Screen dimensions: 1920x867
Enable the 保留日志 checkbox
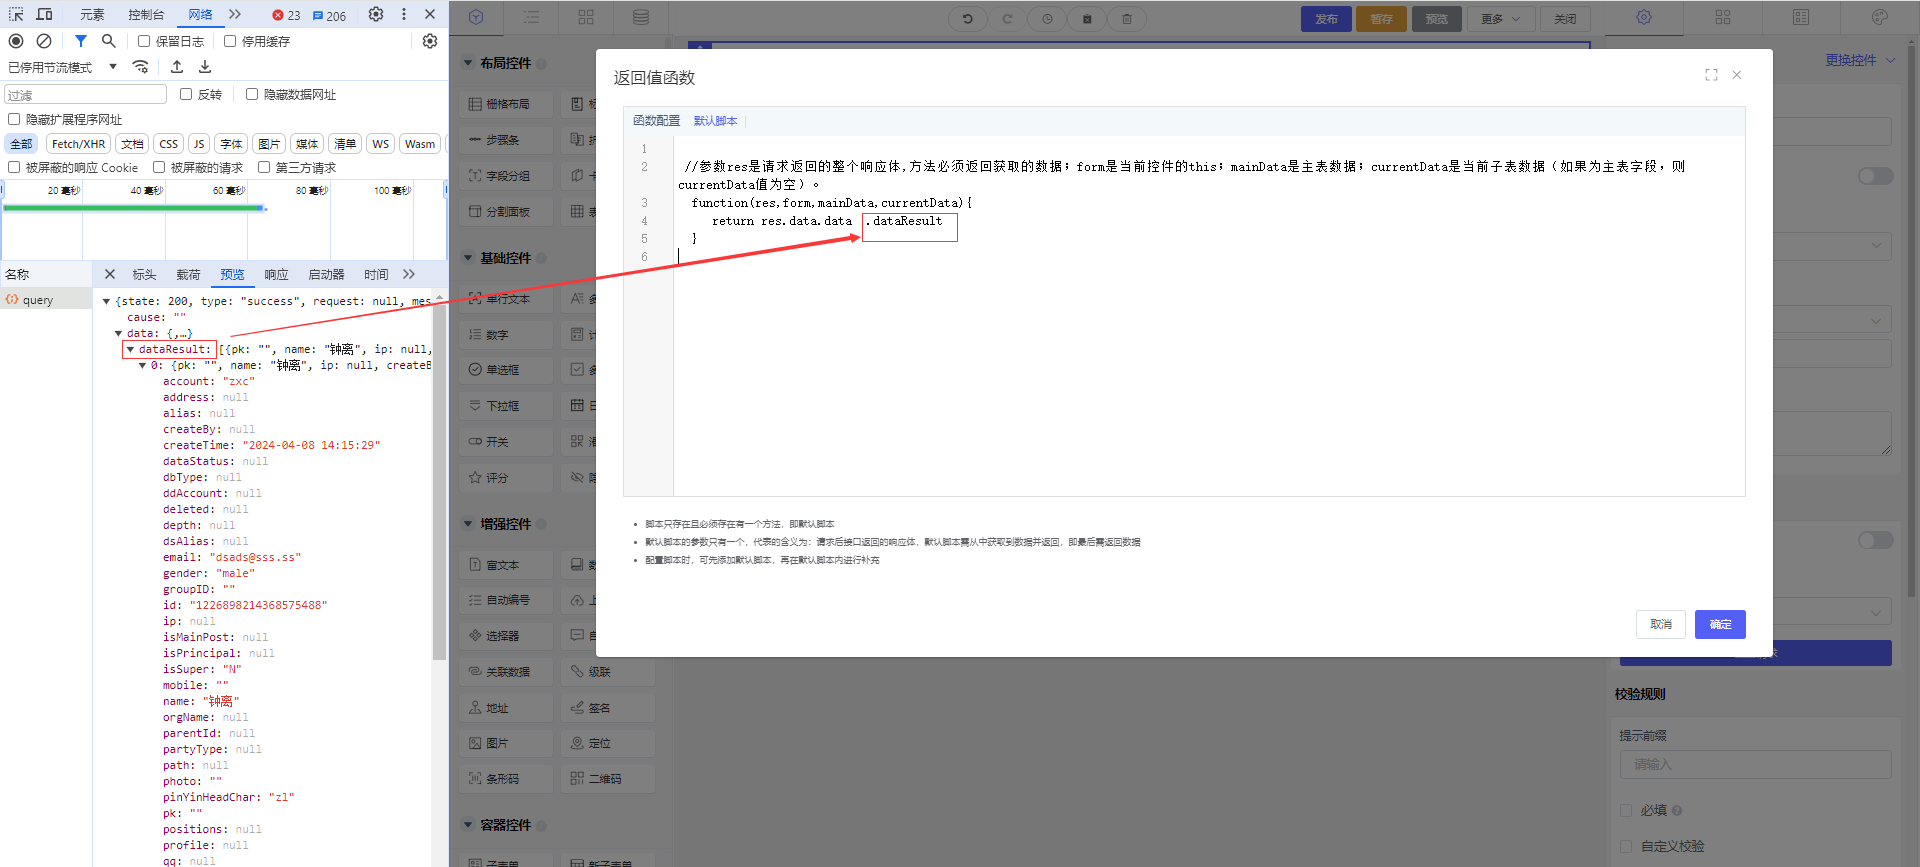[144, 41]
